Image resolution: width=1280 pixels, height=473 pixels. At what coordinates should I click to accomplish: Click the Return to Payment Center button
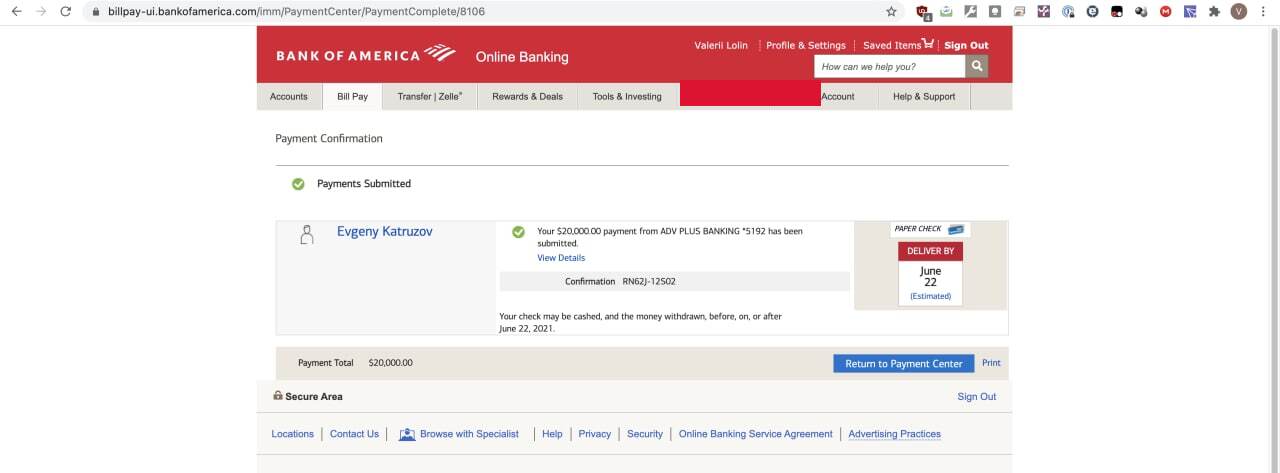904,363
